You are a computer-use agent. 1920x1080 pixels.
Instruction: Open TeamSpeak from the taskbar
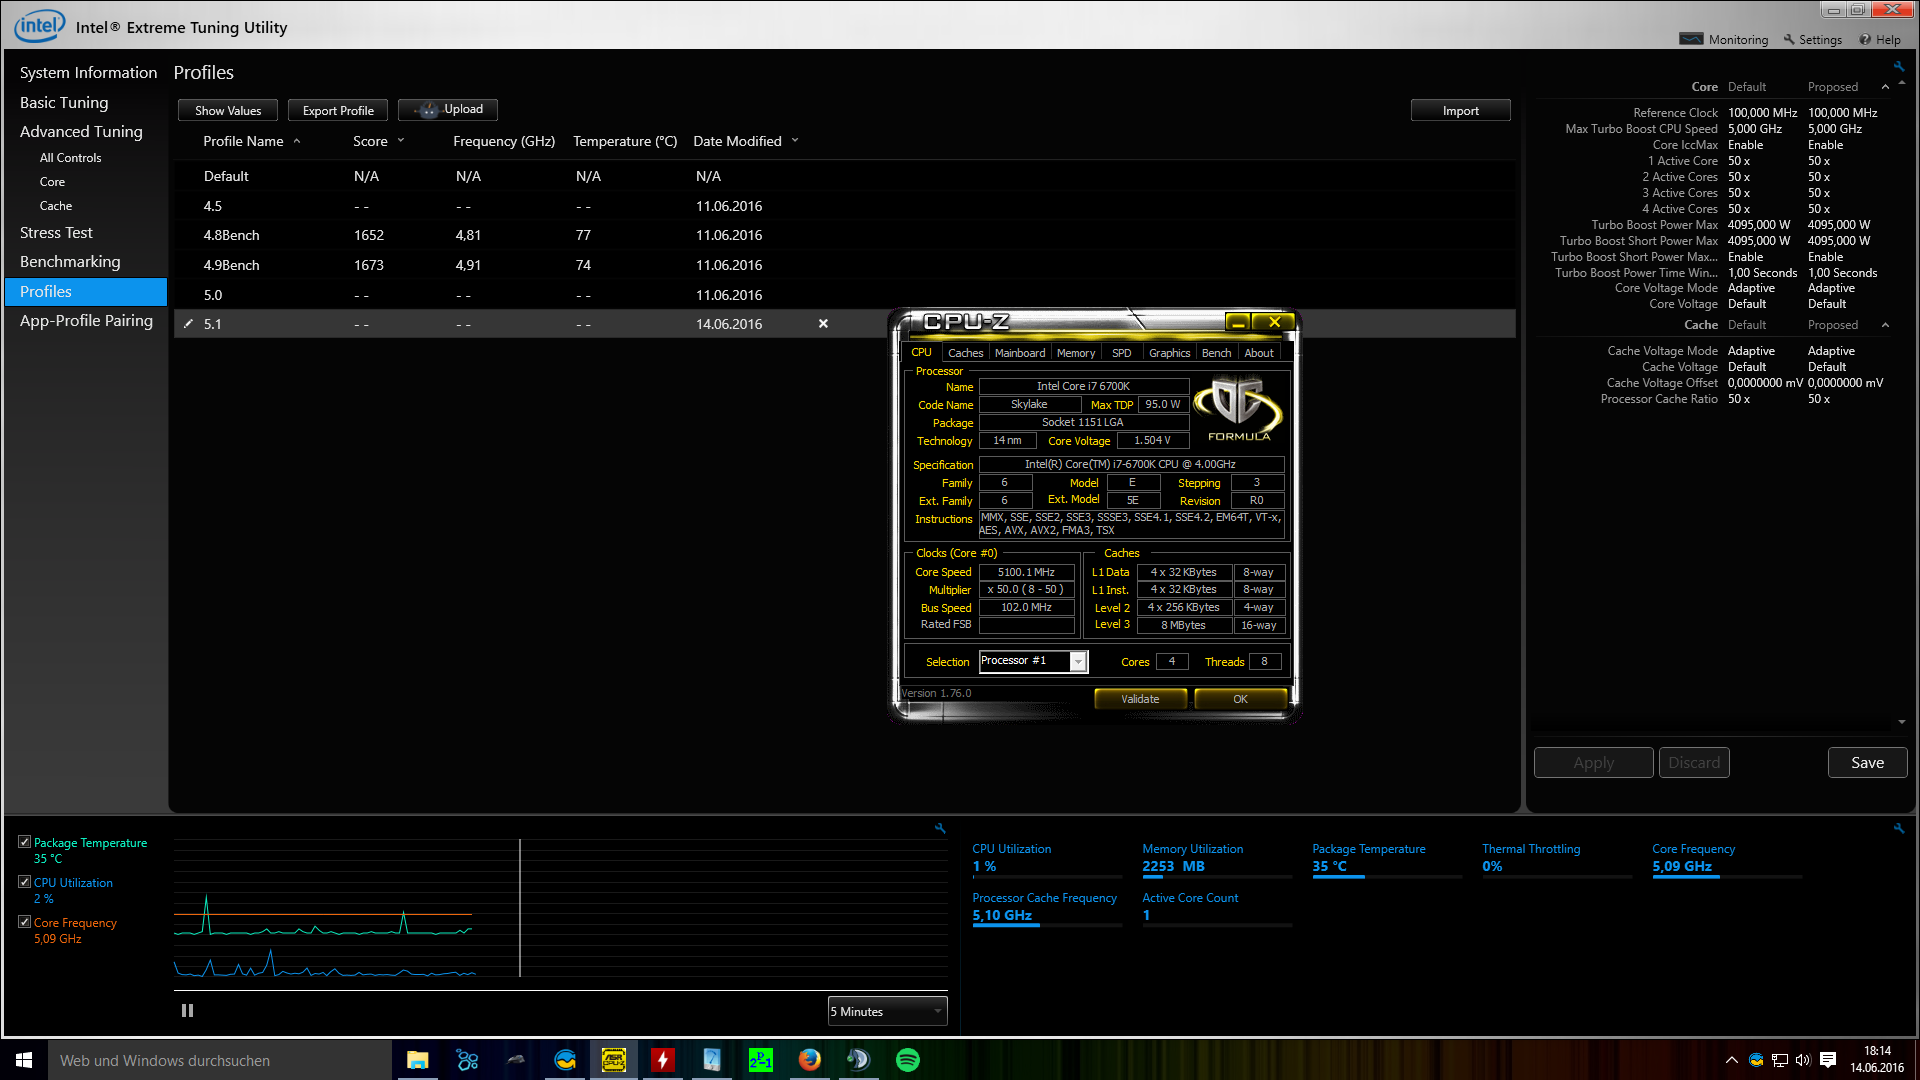pos(859,1060)
